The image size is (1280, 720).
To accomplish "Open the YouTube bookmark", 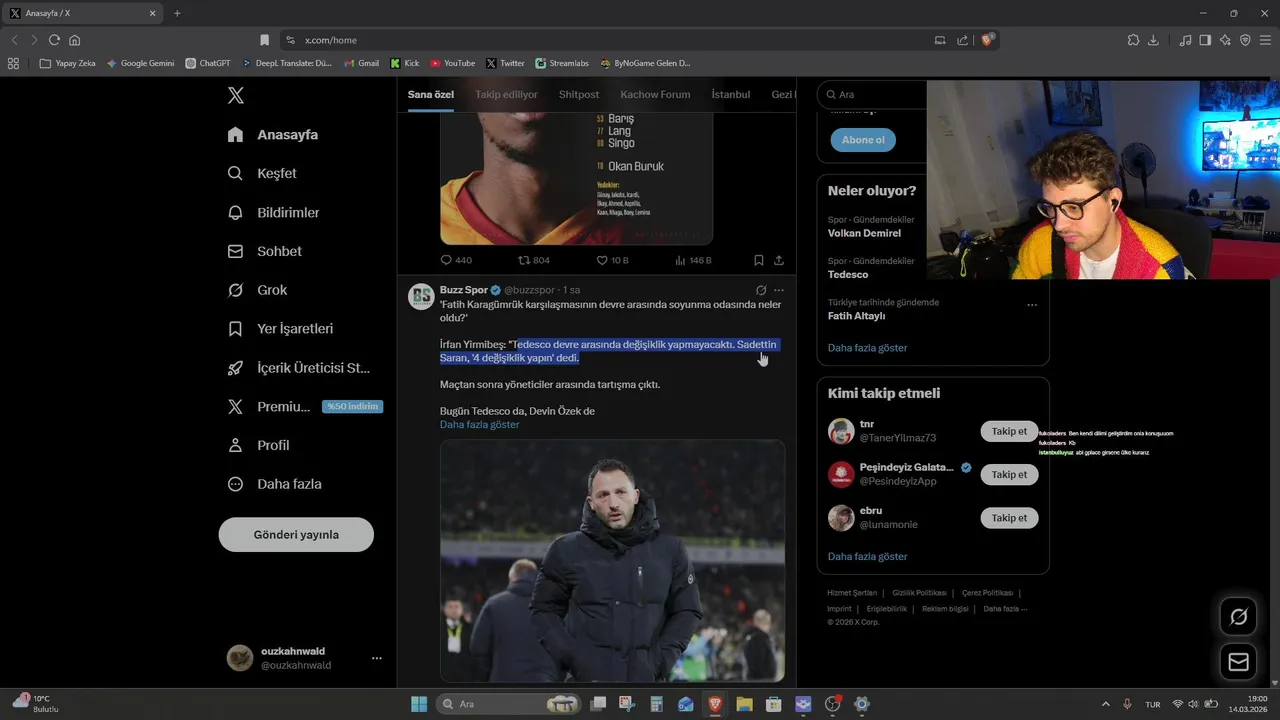I will coord(453,63).
